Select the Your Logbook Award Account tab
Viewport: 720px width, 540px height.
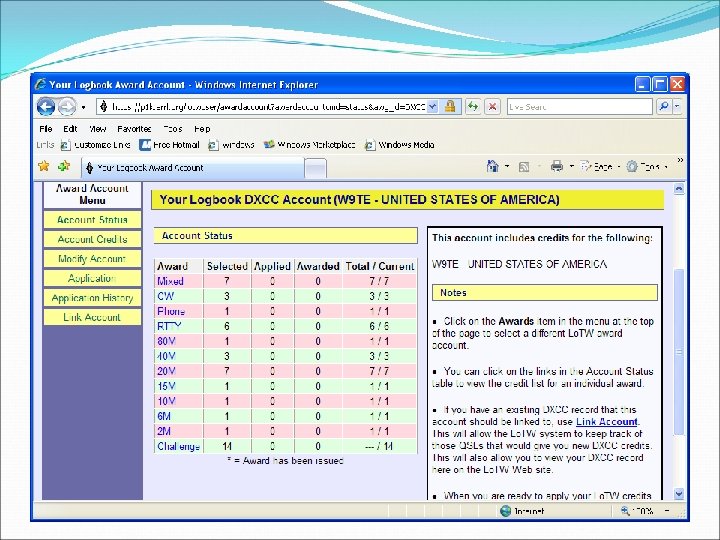[x=193, y=168]
